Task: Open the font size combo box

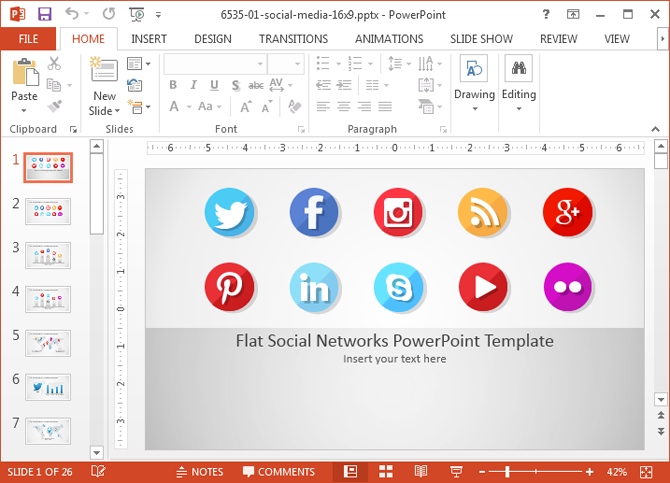Action: 286,64
